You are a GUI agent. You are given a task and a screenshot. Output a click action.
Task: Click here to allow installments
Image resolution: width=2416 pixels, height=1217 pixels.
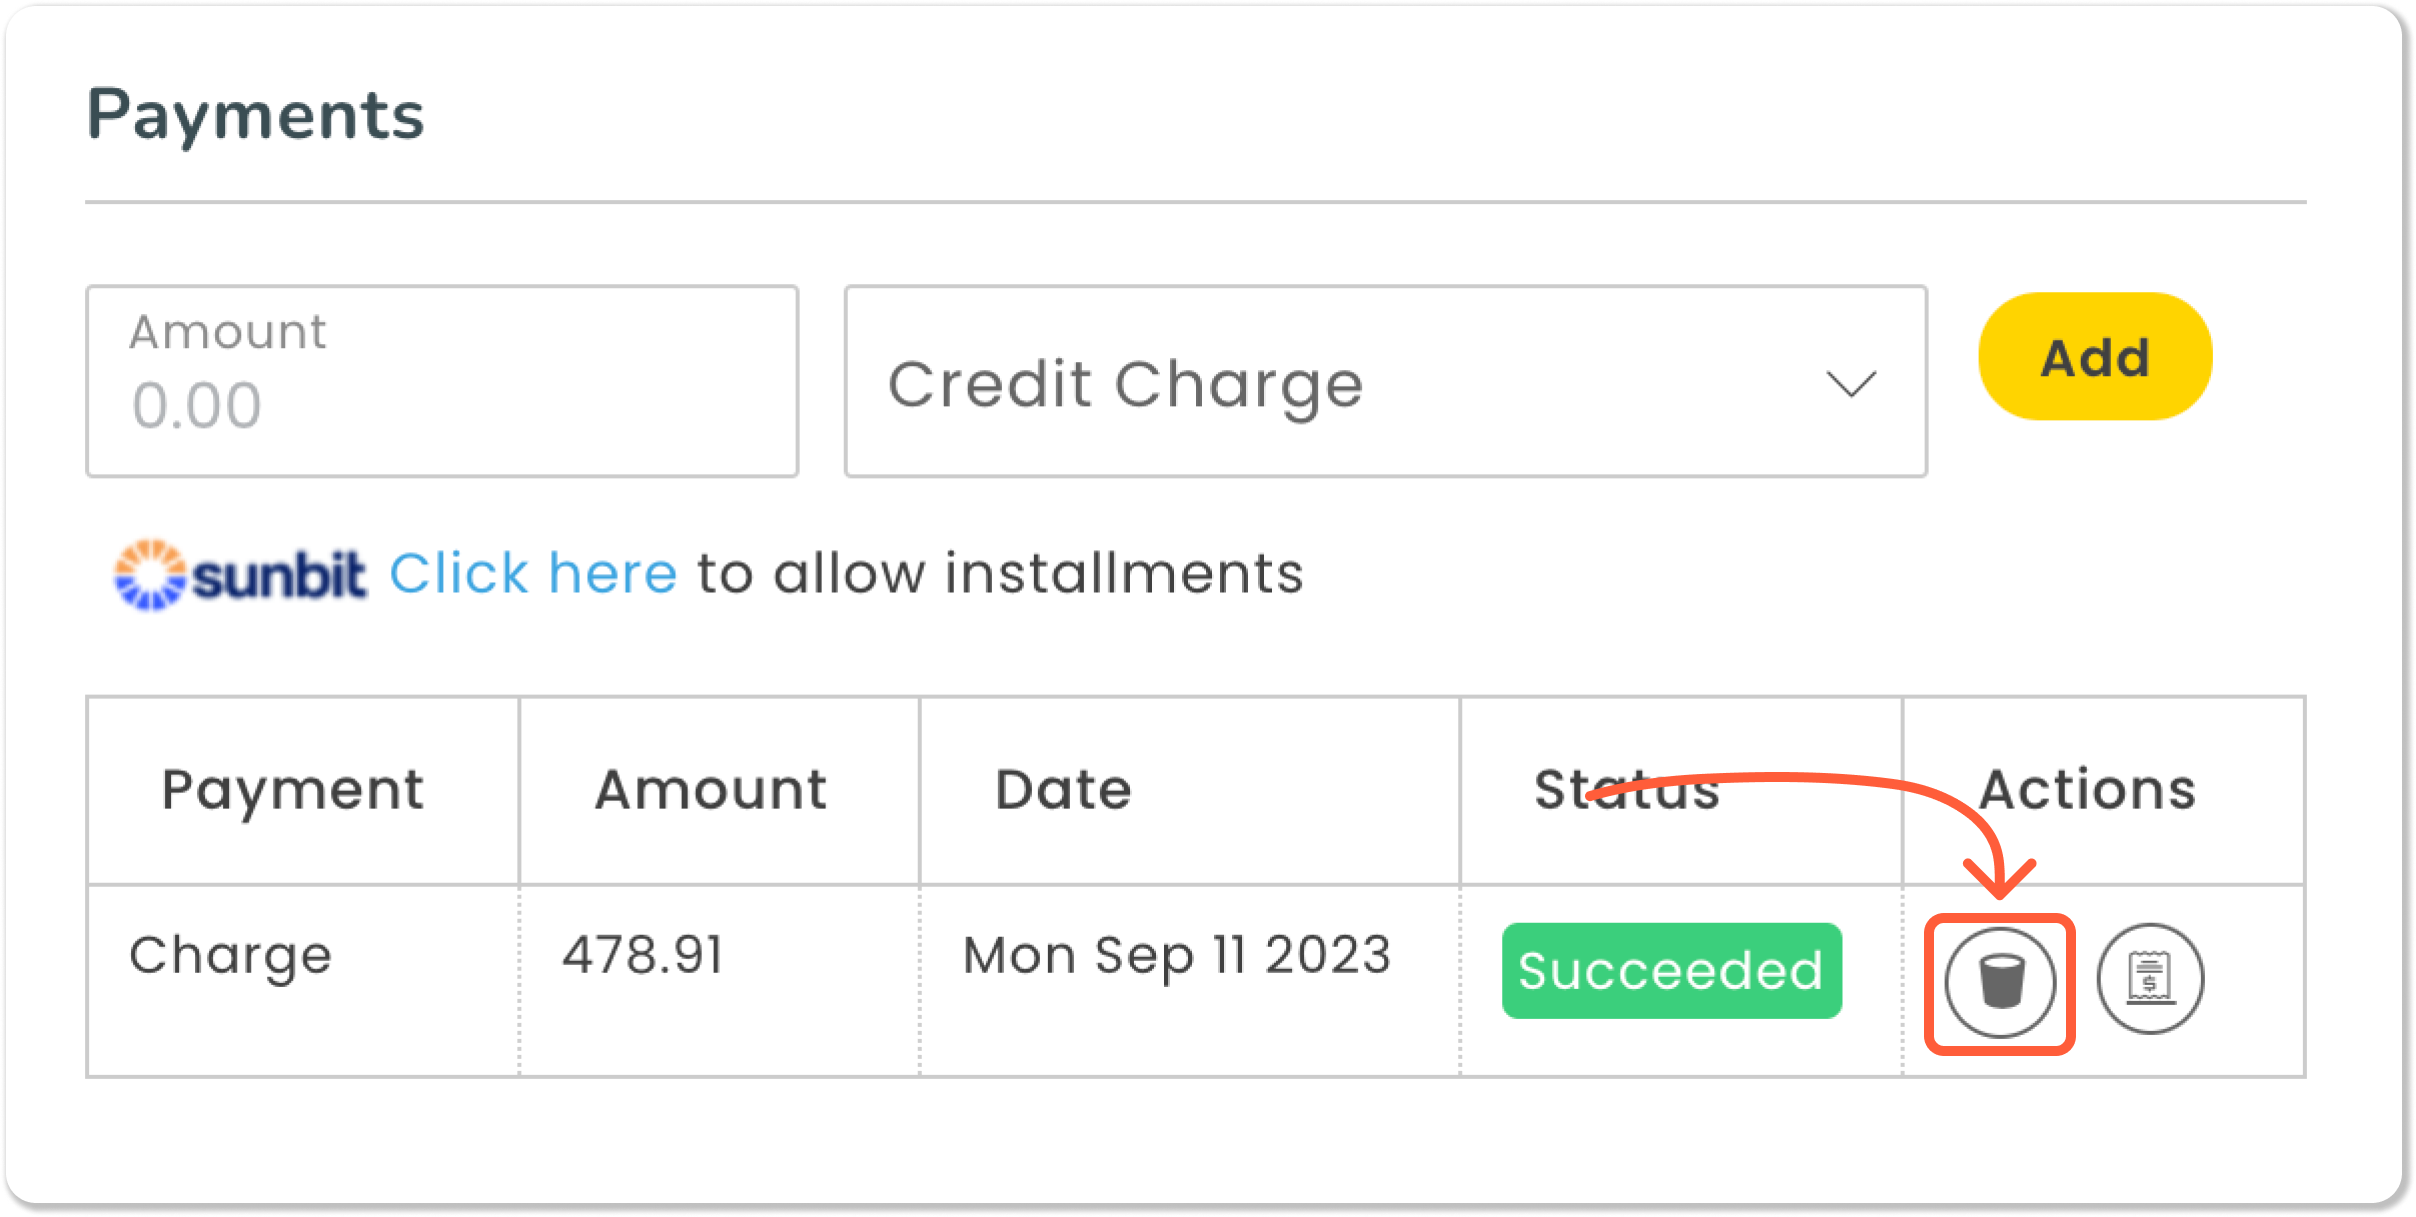(x=535, y=573)
